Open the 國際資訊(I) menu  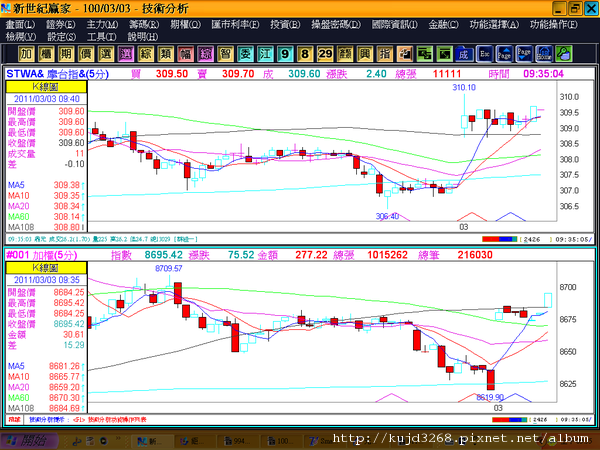[395, 24]
